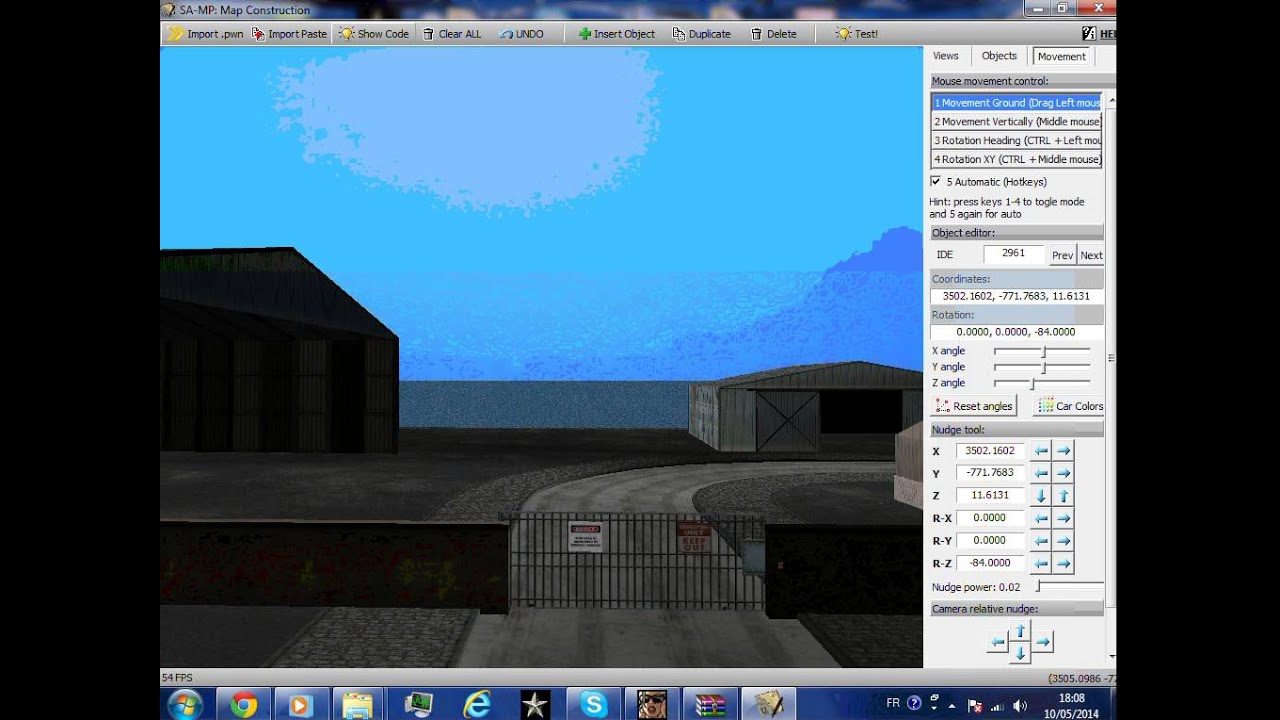1280x720 pixels.
Task: Click the nudge Z value field
Action: tap(991, 495)
